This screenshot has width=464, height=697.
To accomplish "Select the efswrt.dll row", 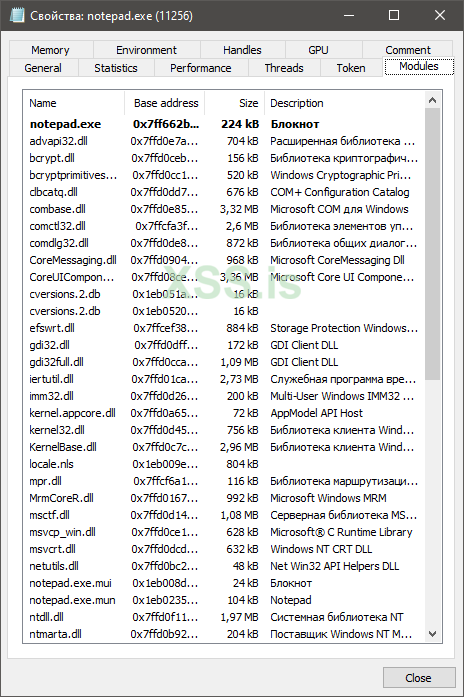I will 224,328.
